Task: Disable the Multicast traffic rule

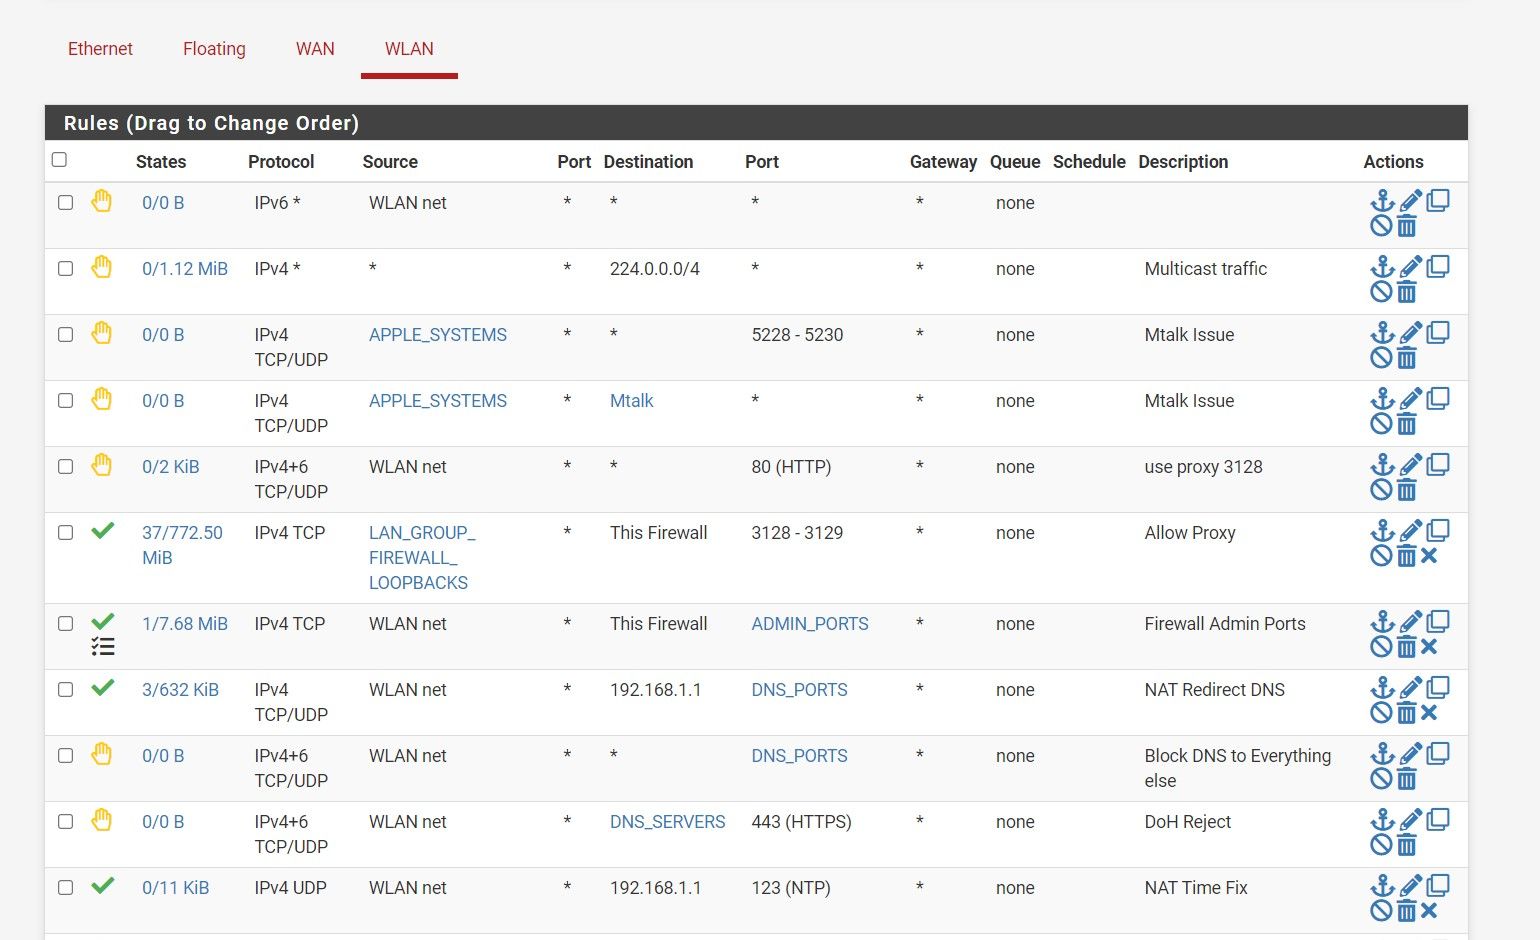Action: (x=1381, y=292)
